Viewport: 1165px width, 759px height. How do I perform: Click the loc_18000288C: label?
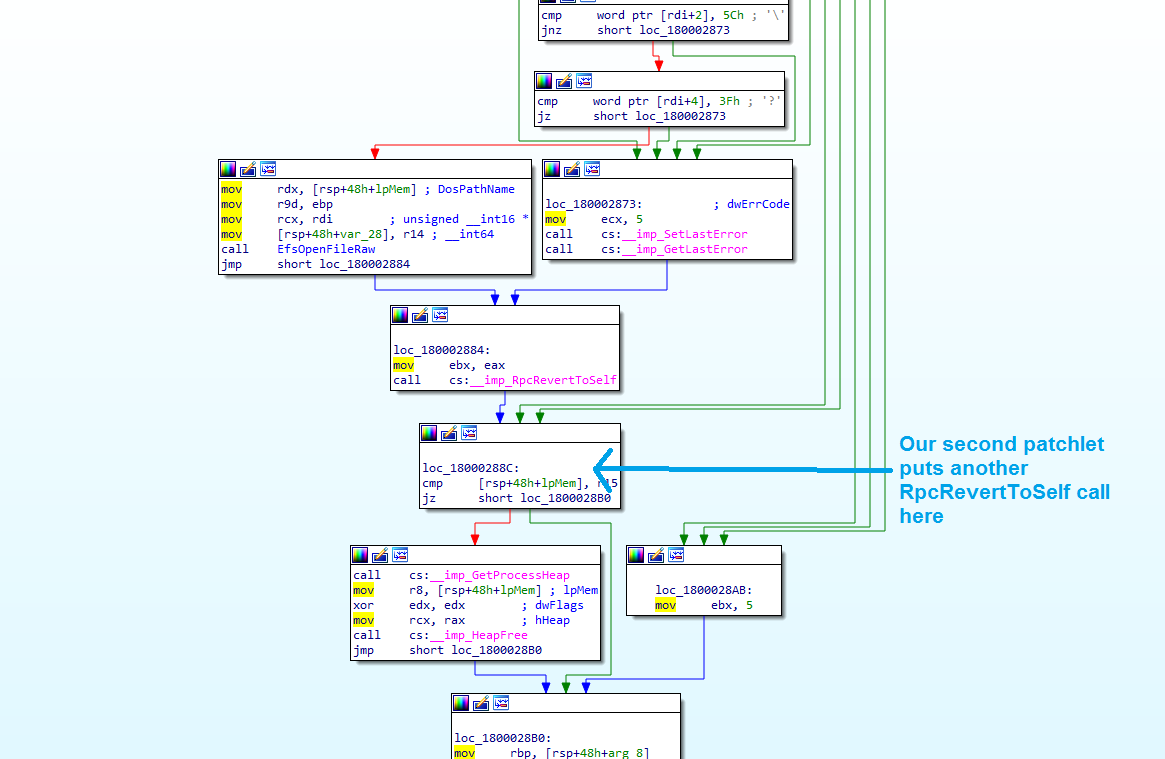point(471,468)
